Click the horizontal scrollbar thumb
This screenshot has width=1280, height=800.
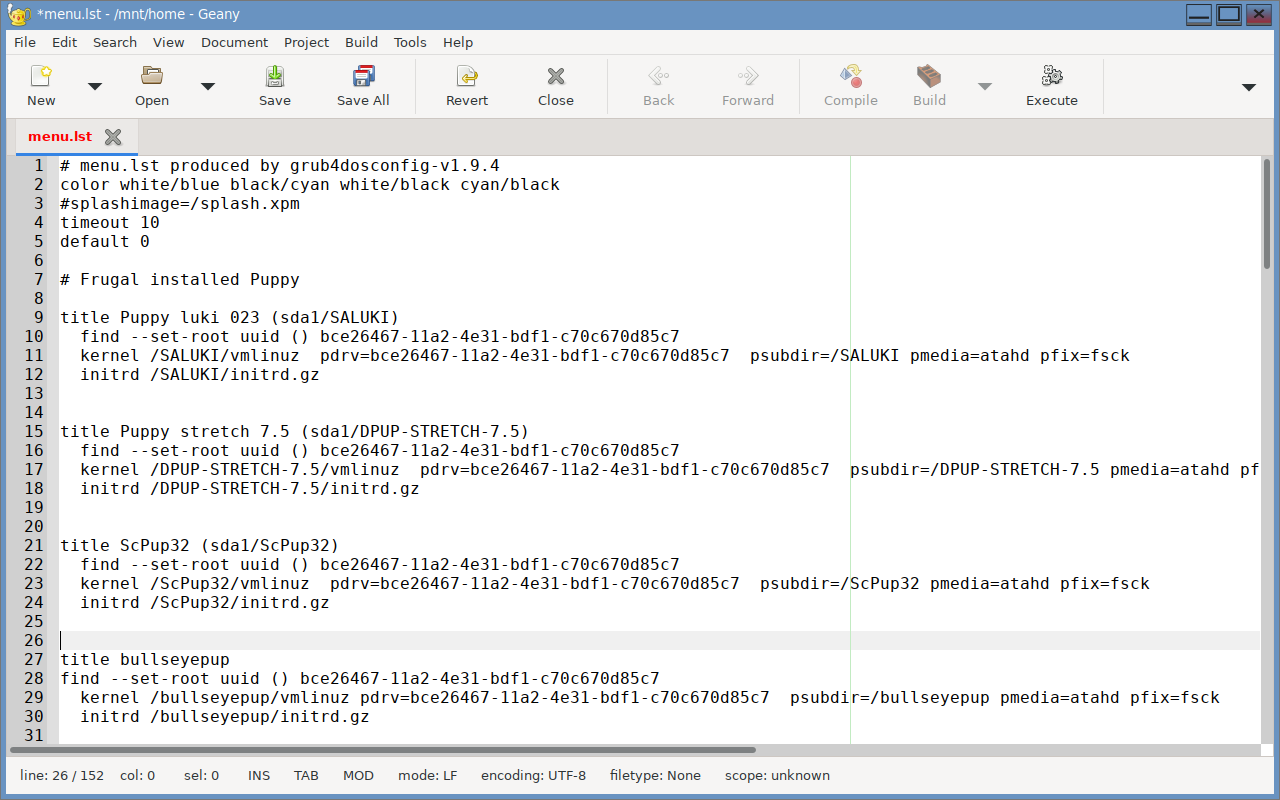coord(383,749)
